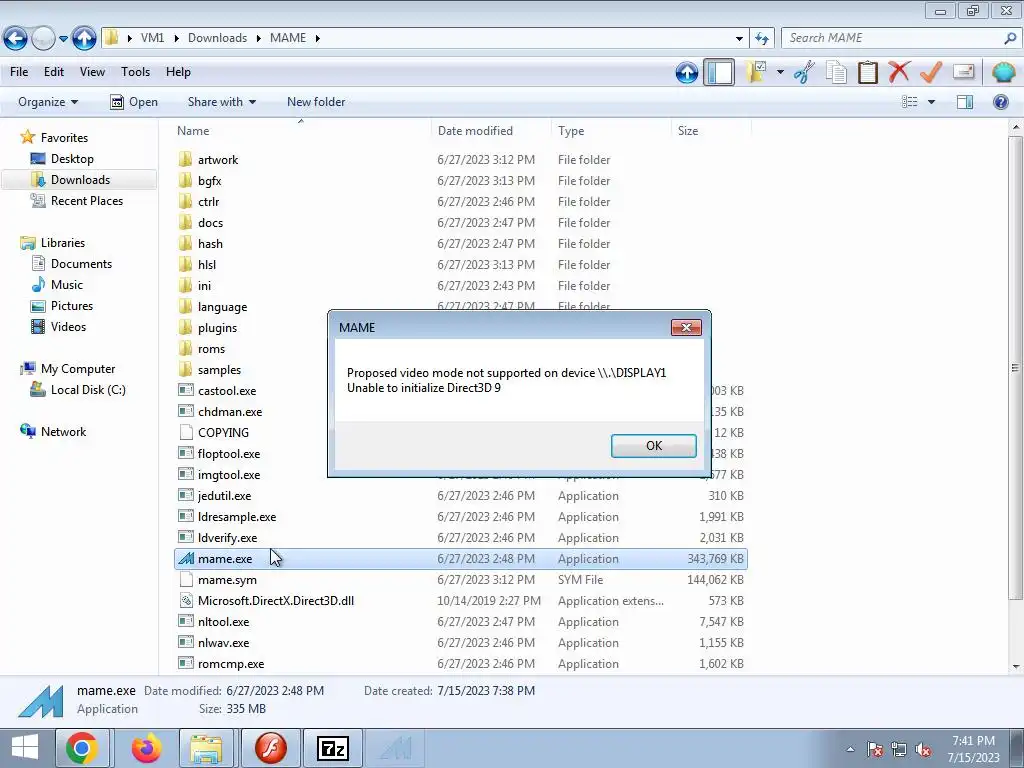Viewport: 1024px width, 768px height.
Task: Click the Copy pages icon
Action: point(836,72)
